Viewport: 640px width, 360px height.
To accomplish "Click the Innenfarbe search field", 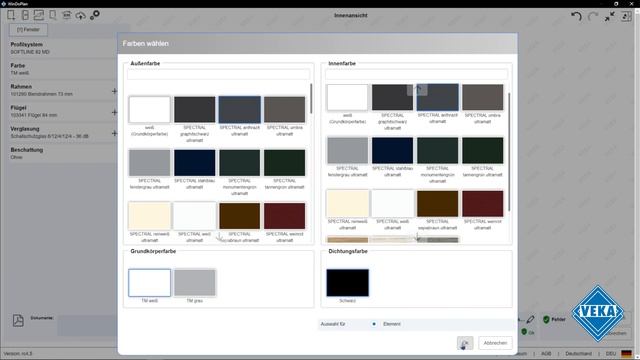I will click(x=416, y=74).
